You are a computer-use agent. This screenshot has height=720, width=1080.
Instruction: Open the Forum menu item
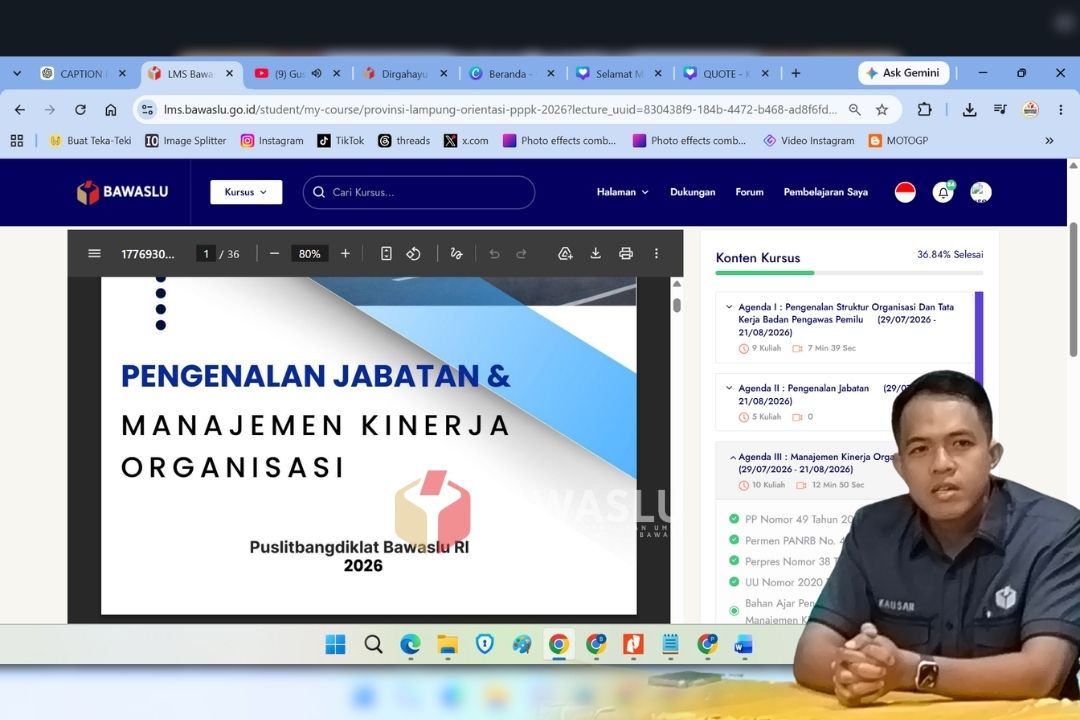[749, 192]
